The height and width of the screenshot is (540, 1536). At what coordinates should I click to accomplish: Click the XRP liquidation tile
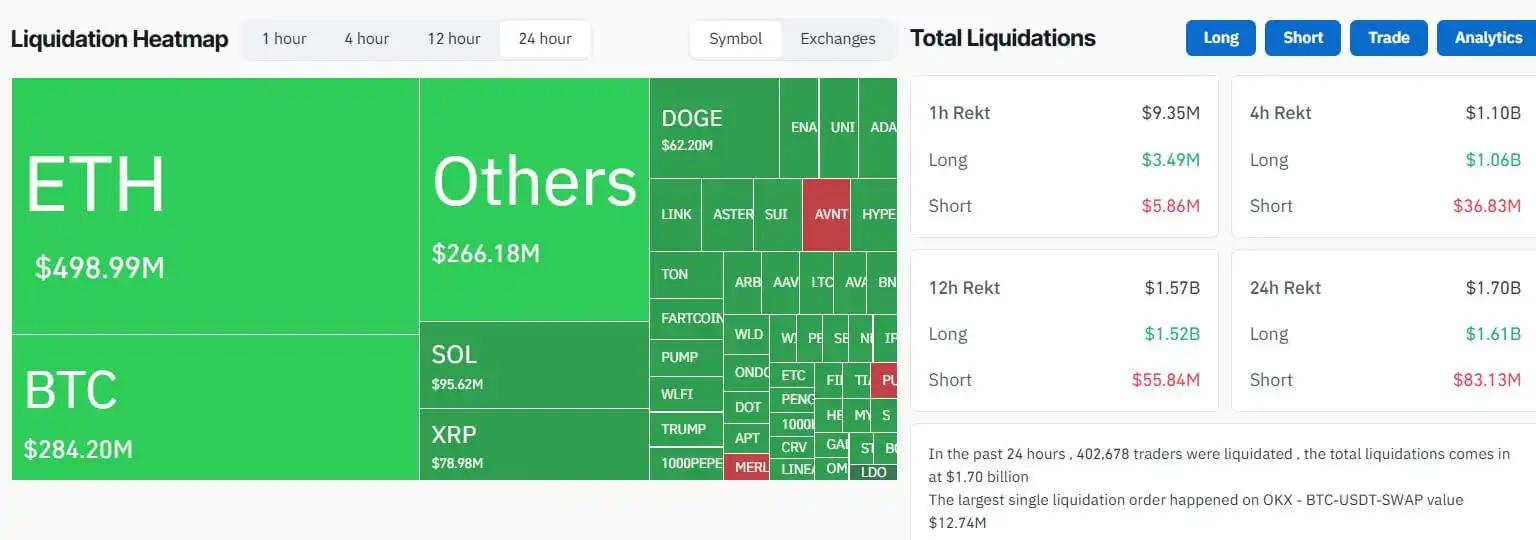[534, 445]
